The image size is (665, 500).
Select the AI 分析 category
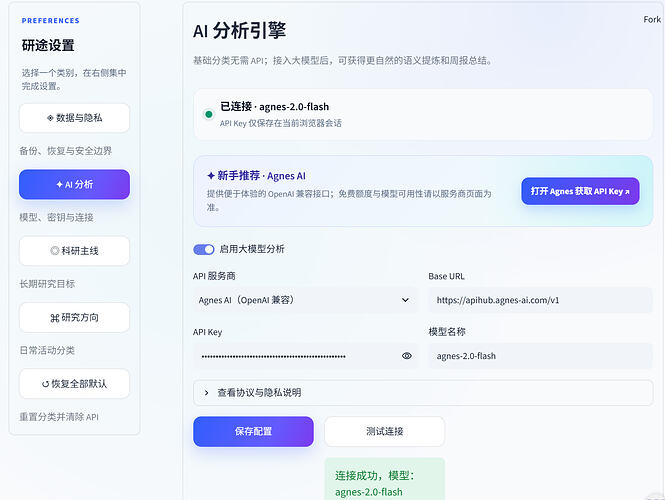point(74,184)
